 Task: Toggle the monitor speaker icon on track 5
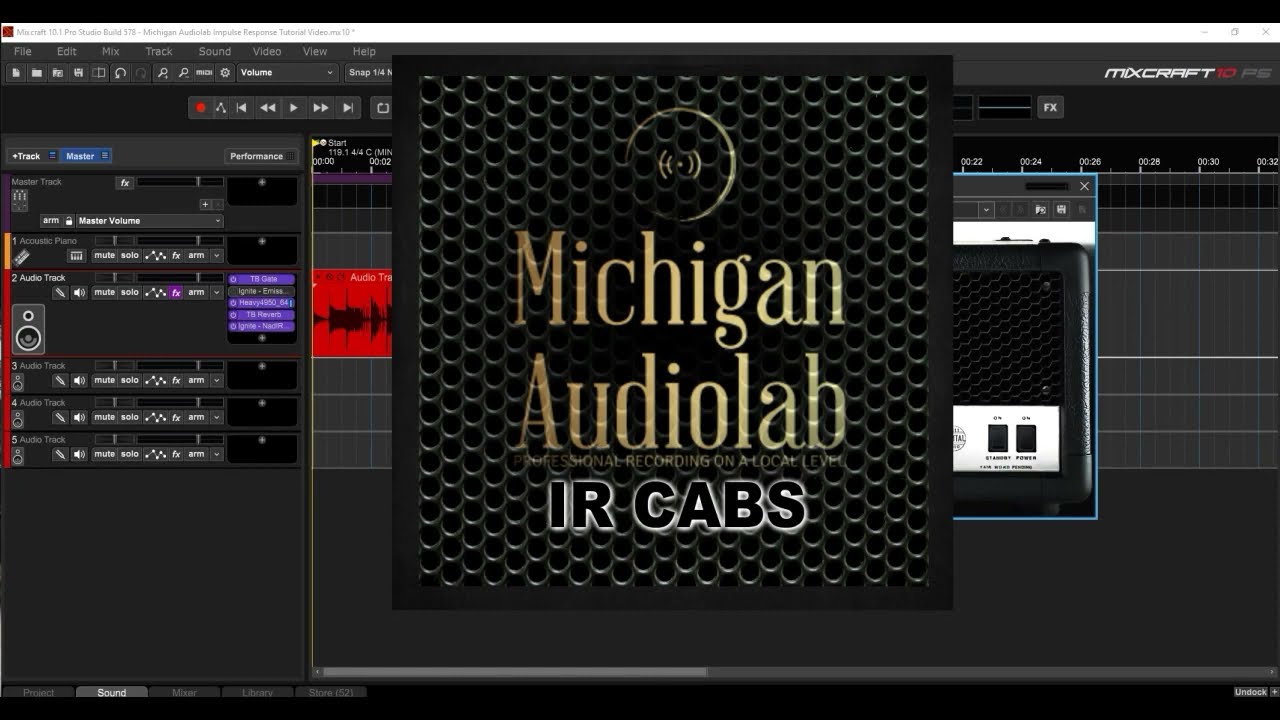click(x=79, y=455)
